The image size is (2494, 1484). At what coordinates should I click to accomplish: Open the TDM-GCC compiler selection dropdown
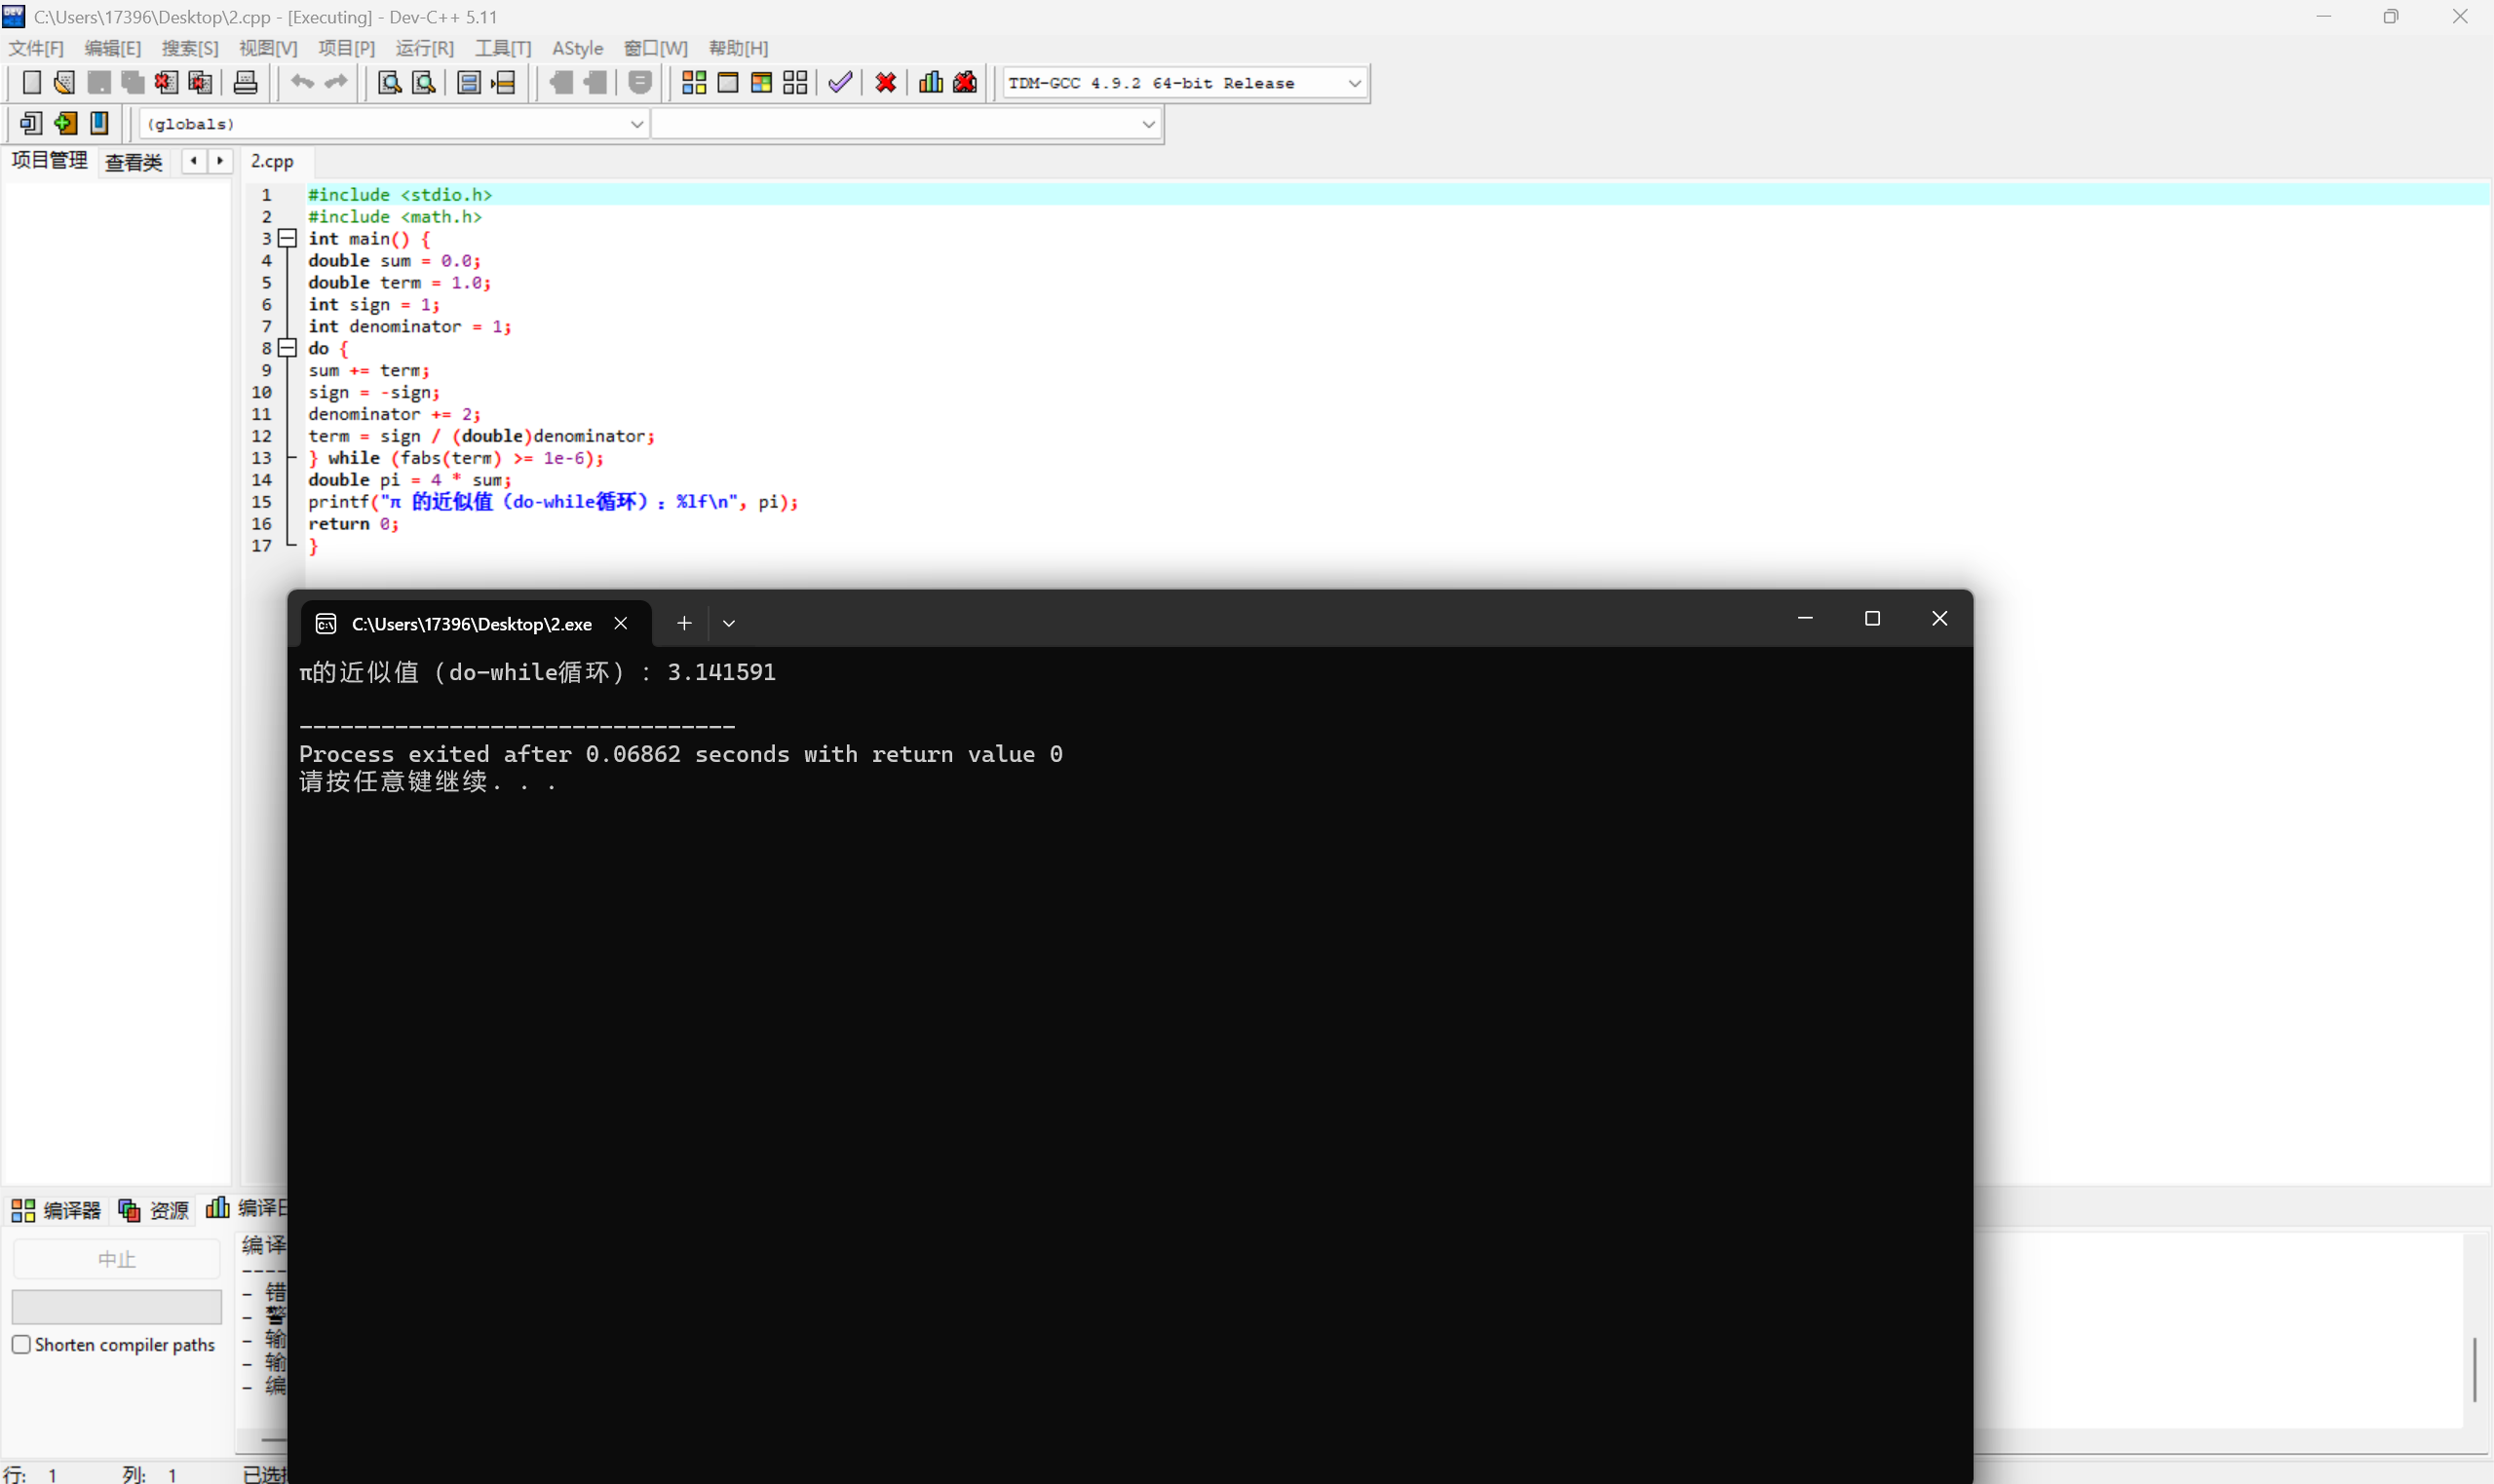point(1354,83)
